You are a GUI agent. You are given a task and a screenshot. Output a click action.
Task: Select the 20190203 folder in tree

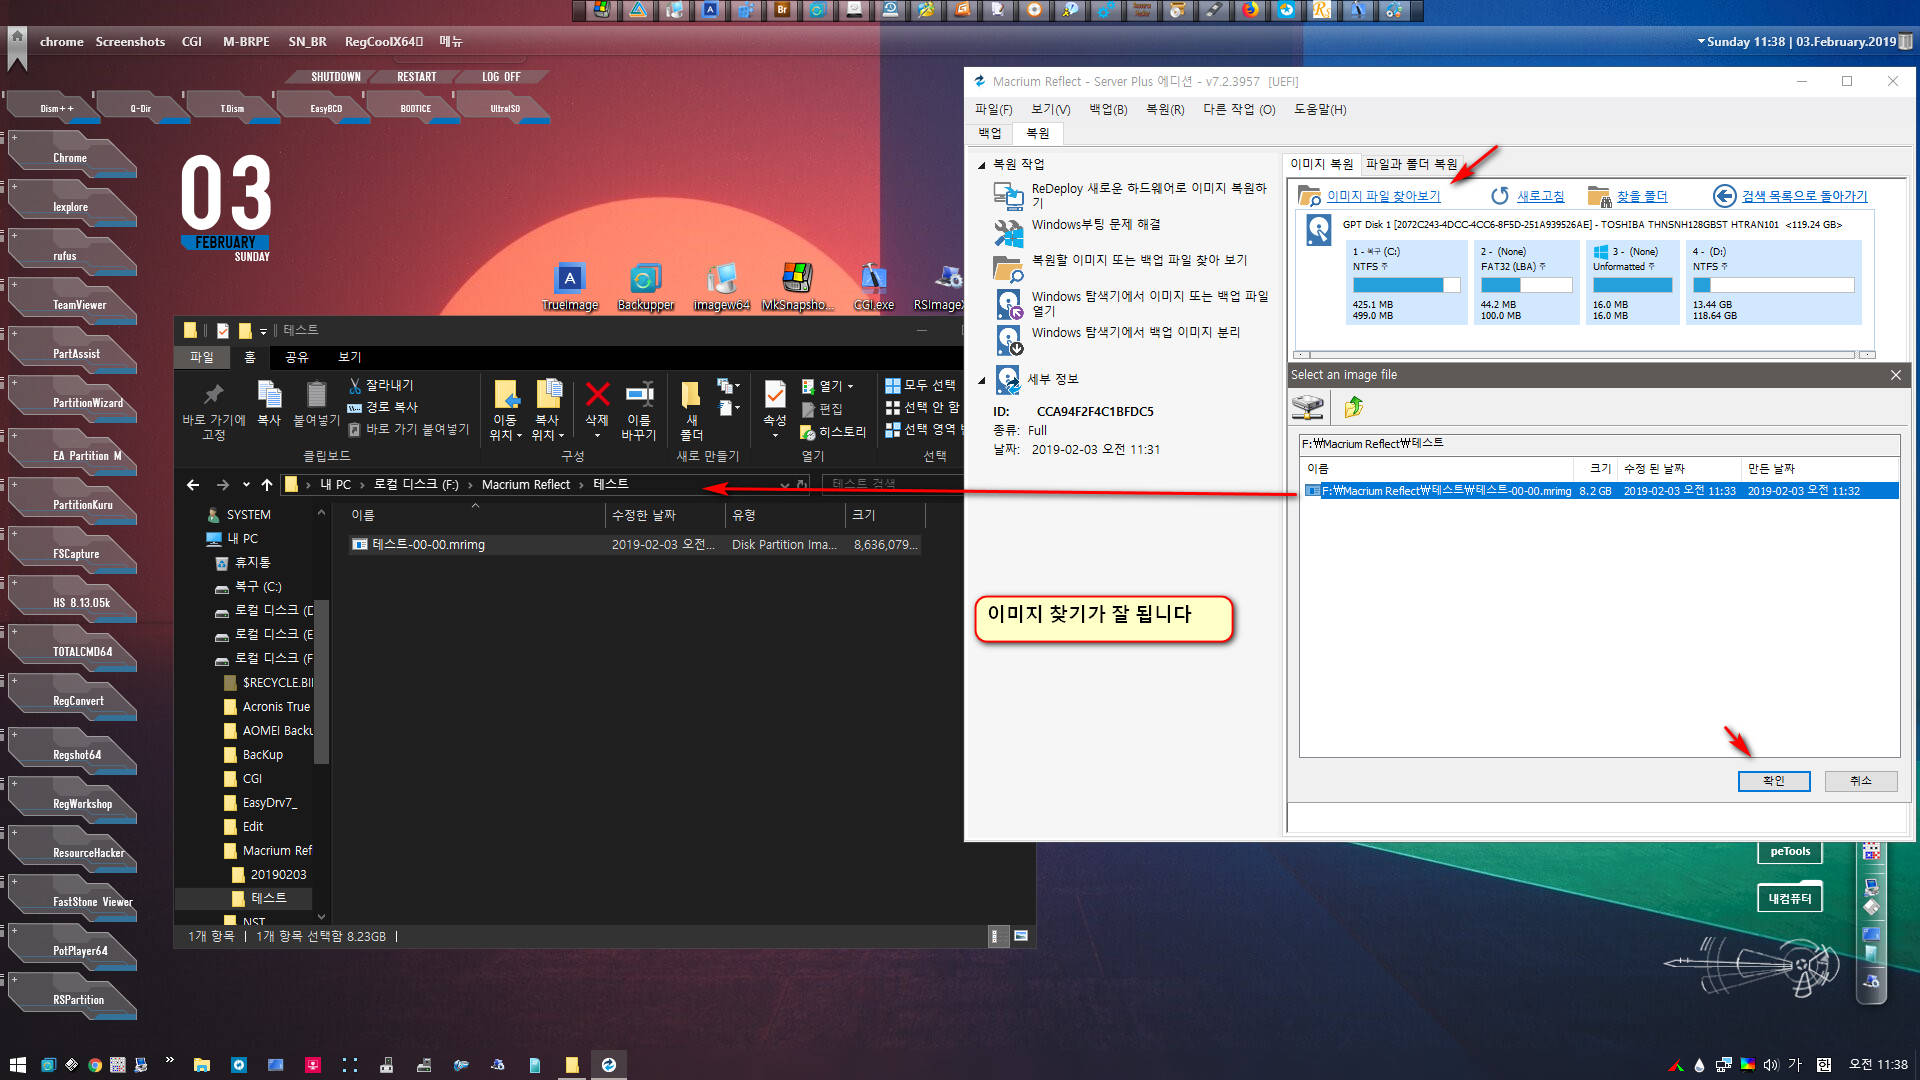(278, 875)
